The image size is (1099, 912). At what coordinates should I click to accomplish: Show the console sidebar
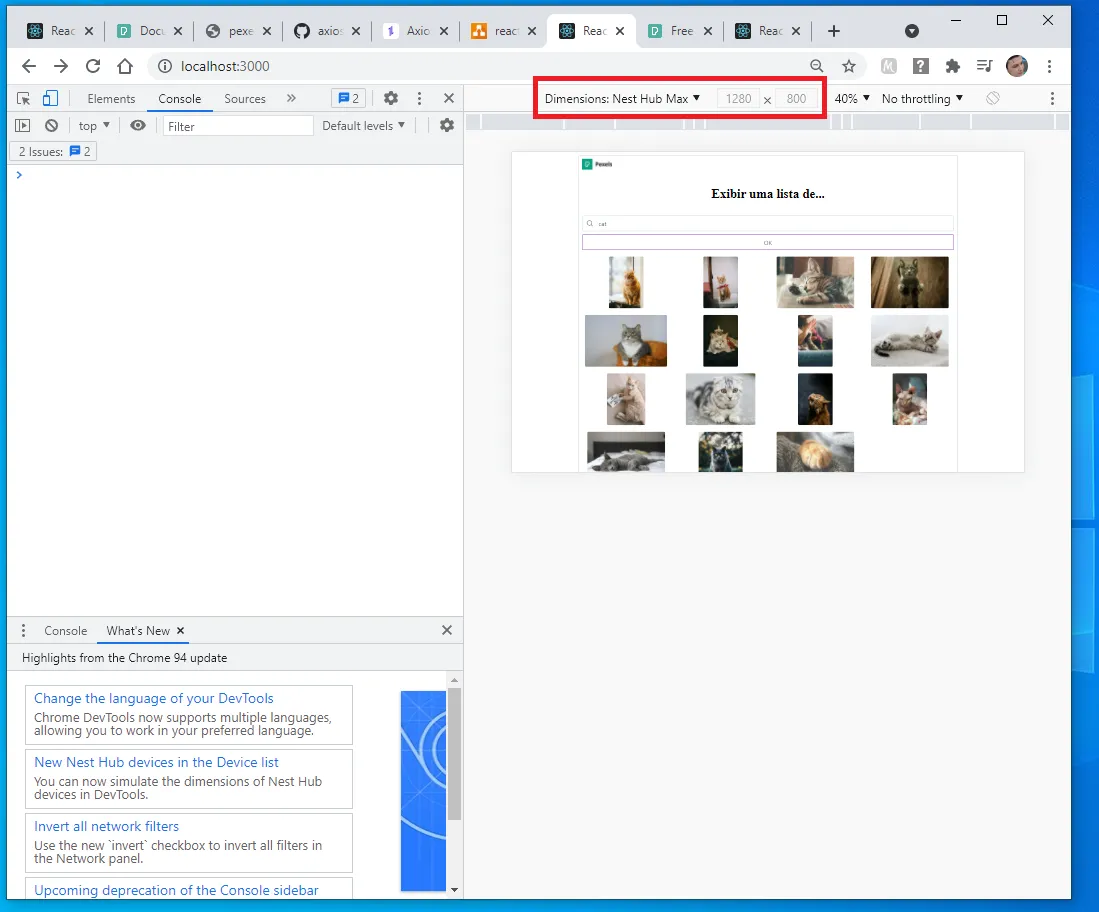coord(22,125)
